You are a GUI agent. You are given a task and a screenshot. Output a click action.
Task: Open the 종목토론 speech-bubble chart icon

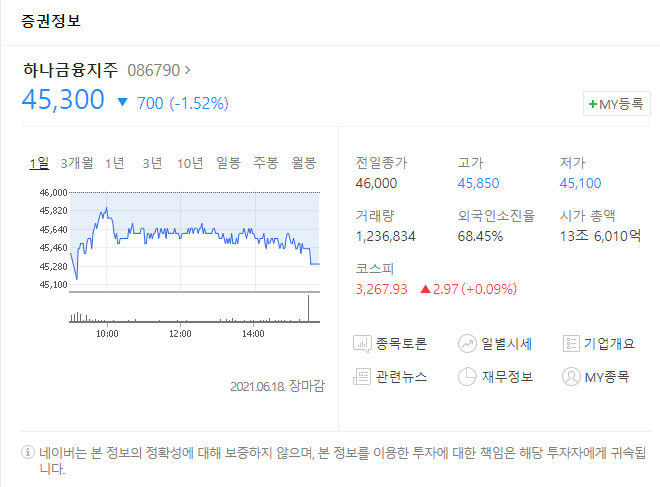click(362, 344)
